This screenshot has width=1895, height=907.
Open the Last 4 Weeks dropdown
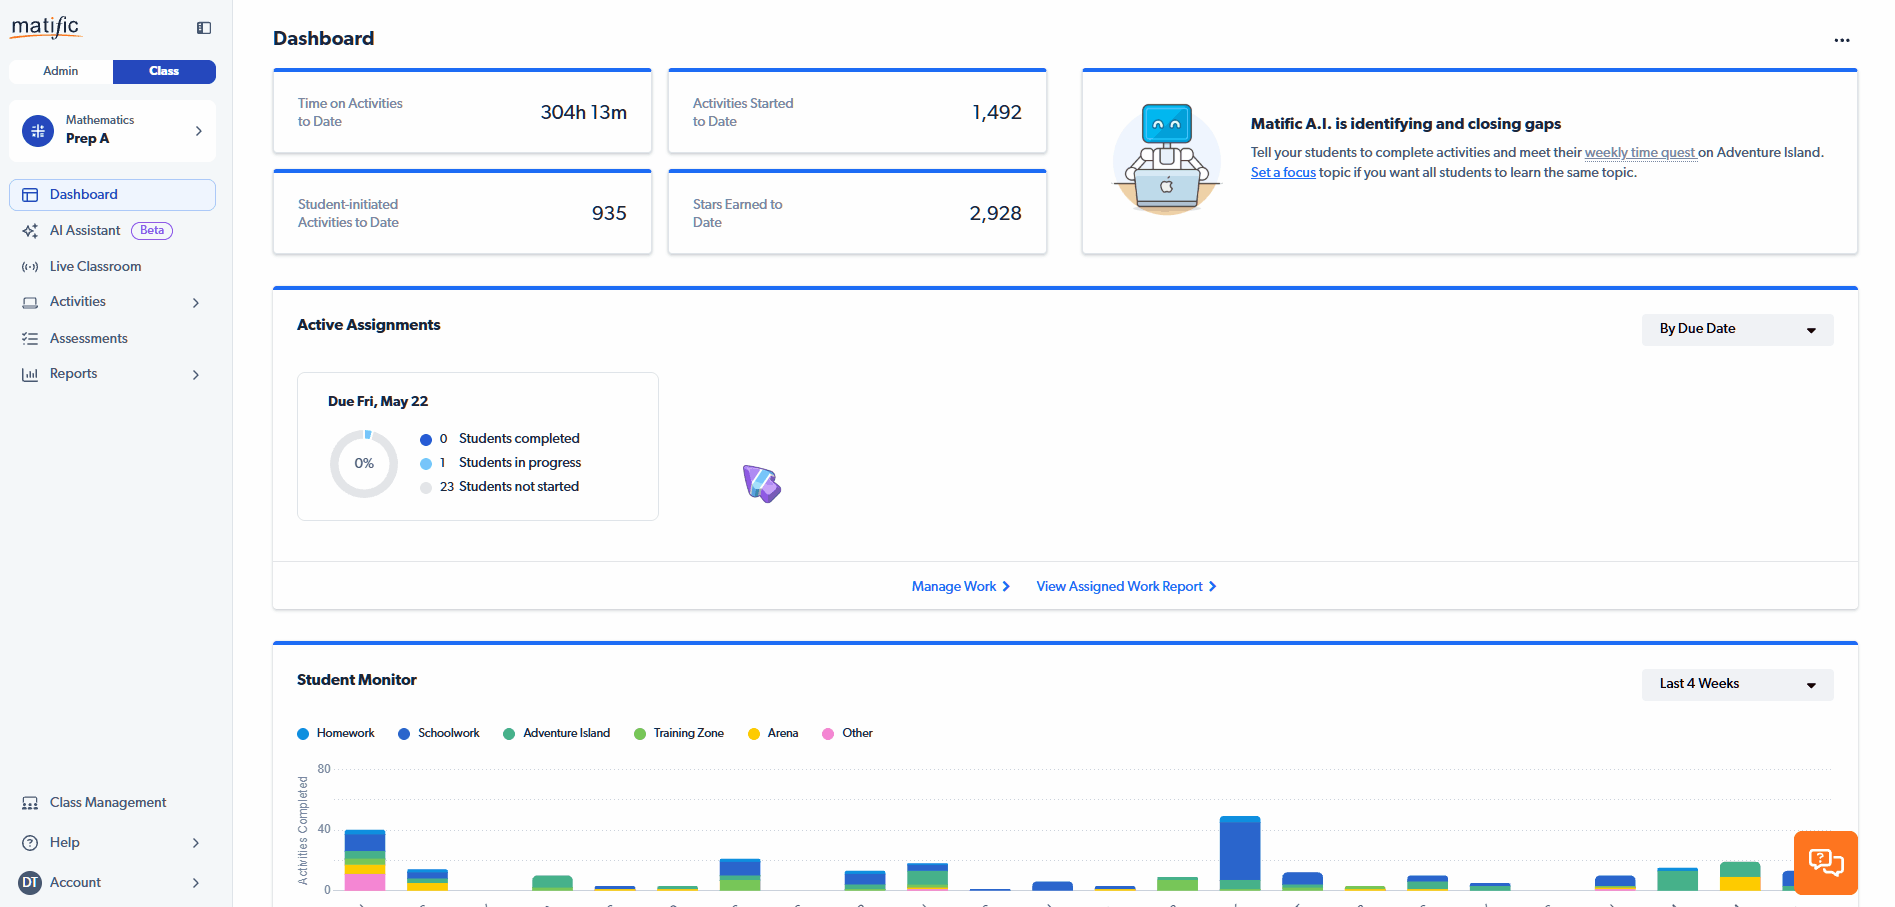point(1737,685)
